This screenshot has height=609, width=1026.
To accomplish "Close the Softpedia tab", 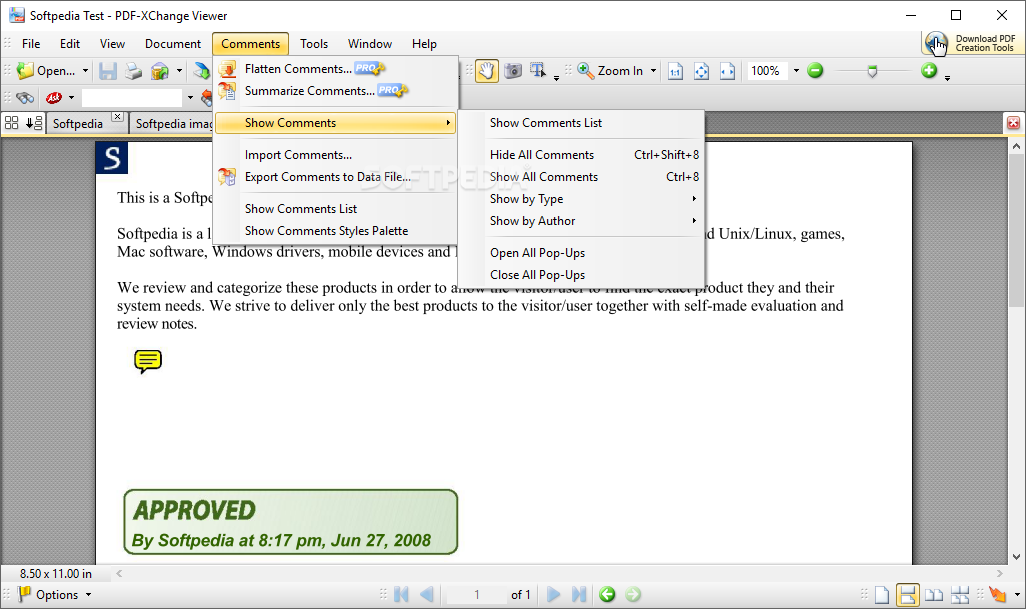I will click(x=117, y=116).
